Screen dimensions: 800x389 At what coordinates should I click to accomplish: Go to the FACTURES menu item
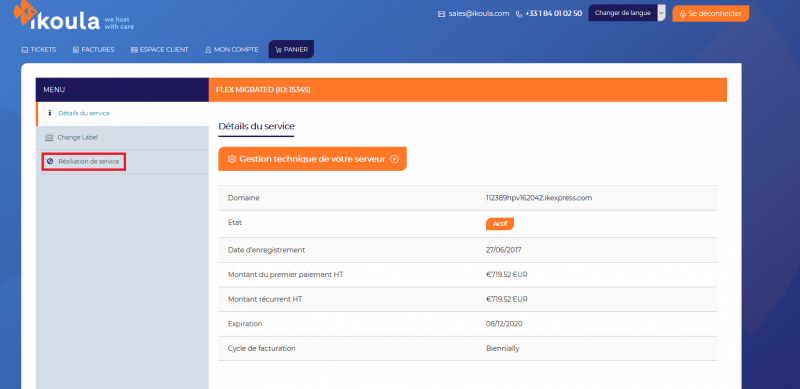point(93,50)
